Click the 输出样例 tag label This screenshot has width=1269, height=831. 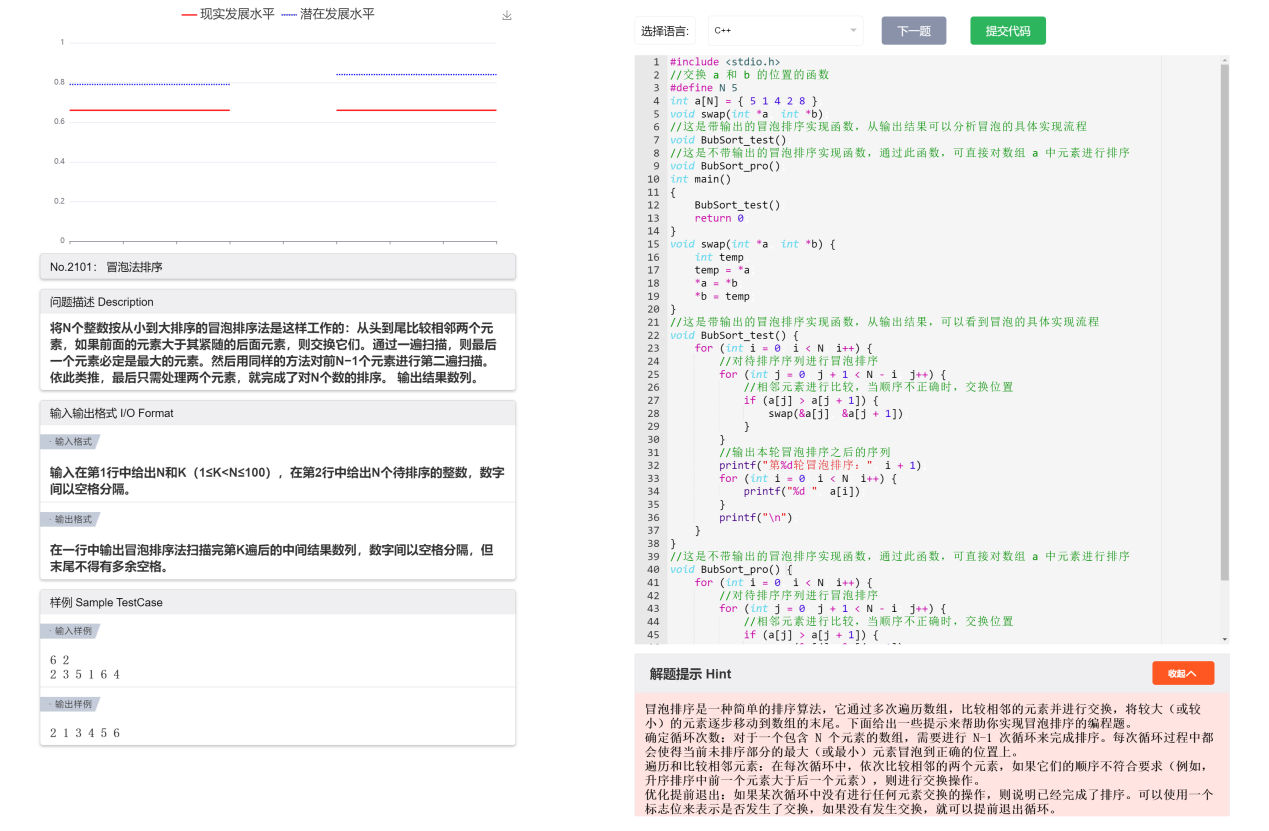tap(72, 704)
